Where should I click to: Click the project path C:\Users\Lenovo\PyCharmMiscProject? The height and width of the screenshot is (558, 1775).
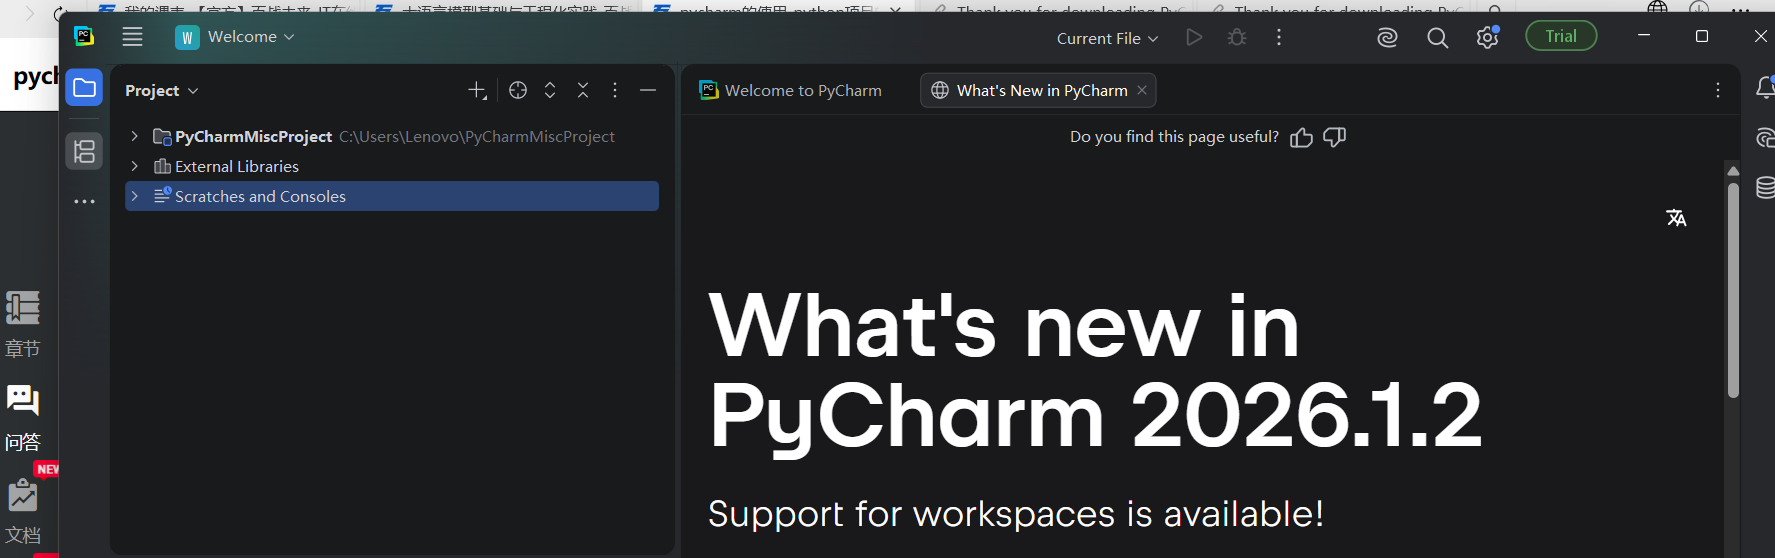[x=477, y=137]
